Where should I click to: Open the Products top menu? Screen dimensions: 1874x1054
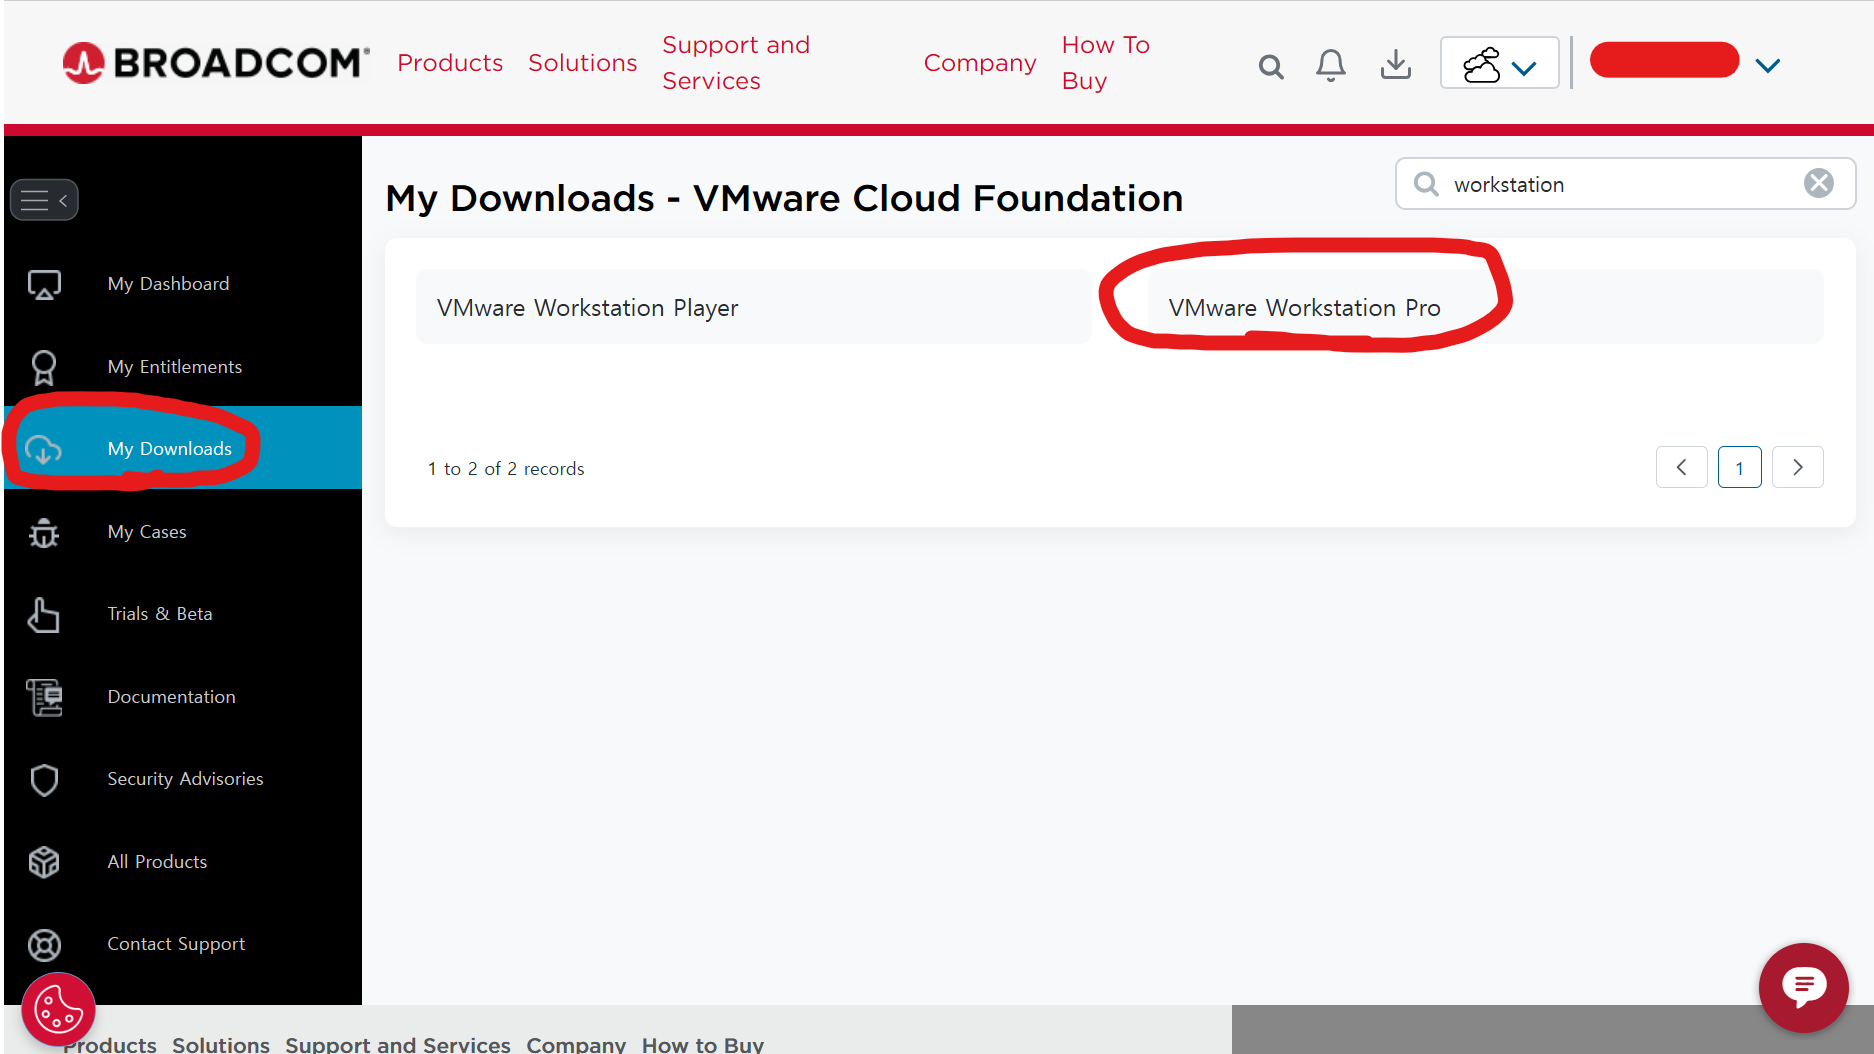point(450,63)
